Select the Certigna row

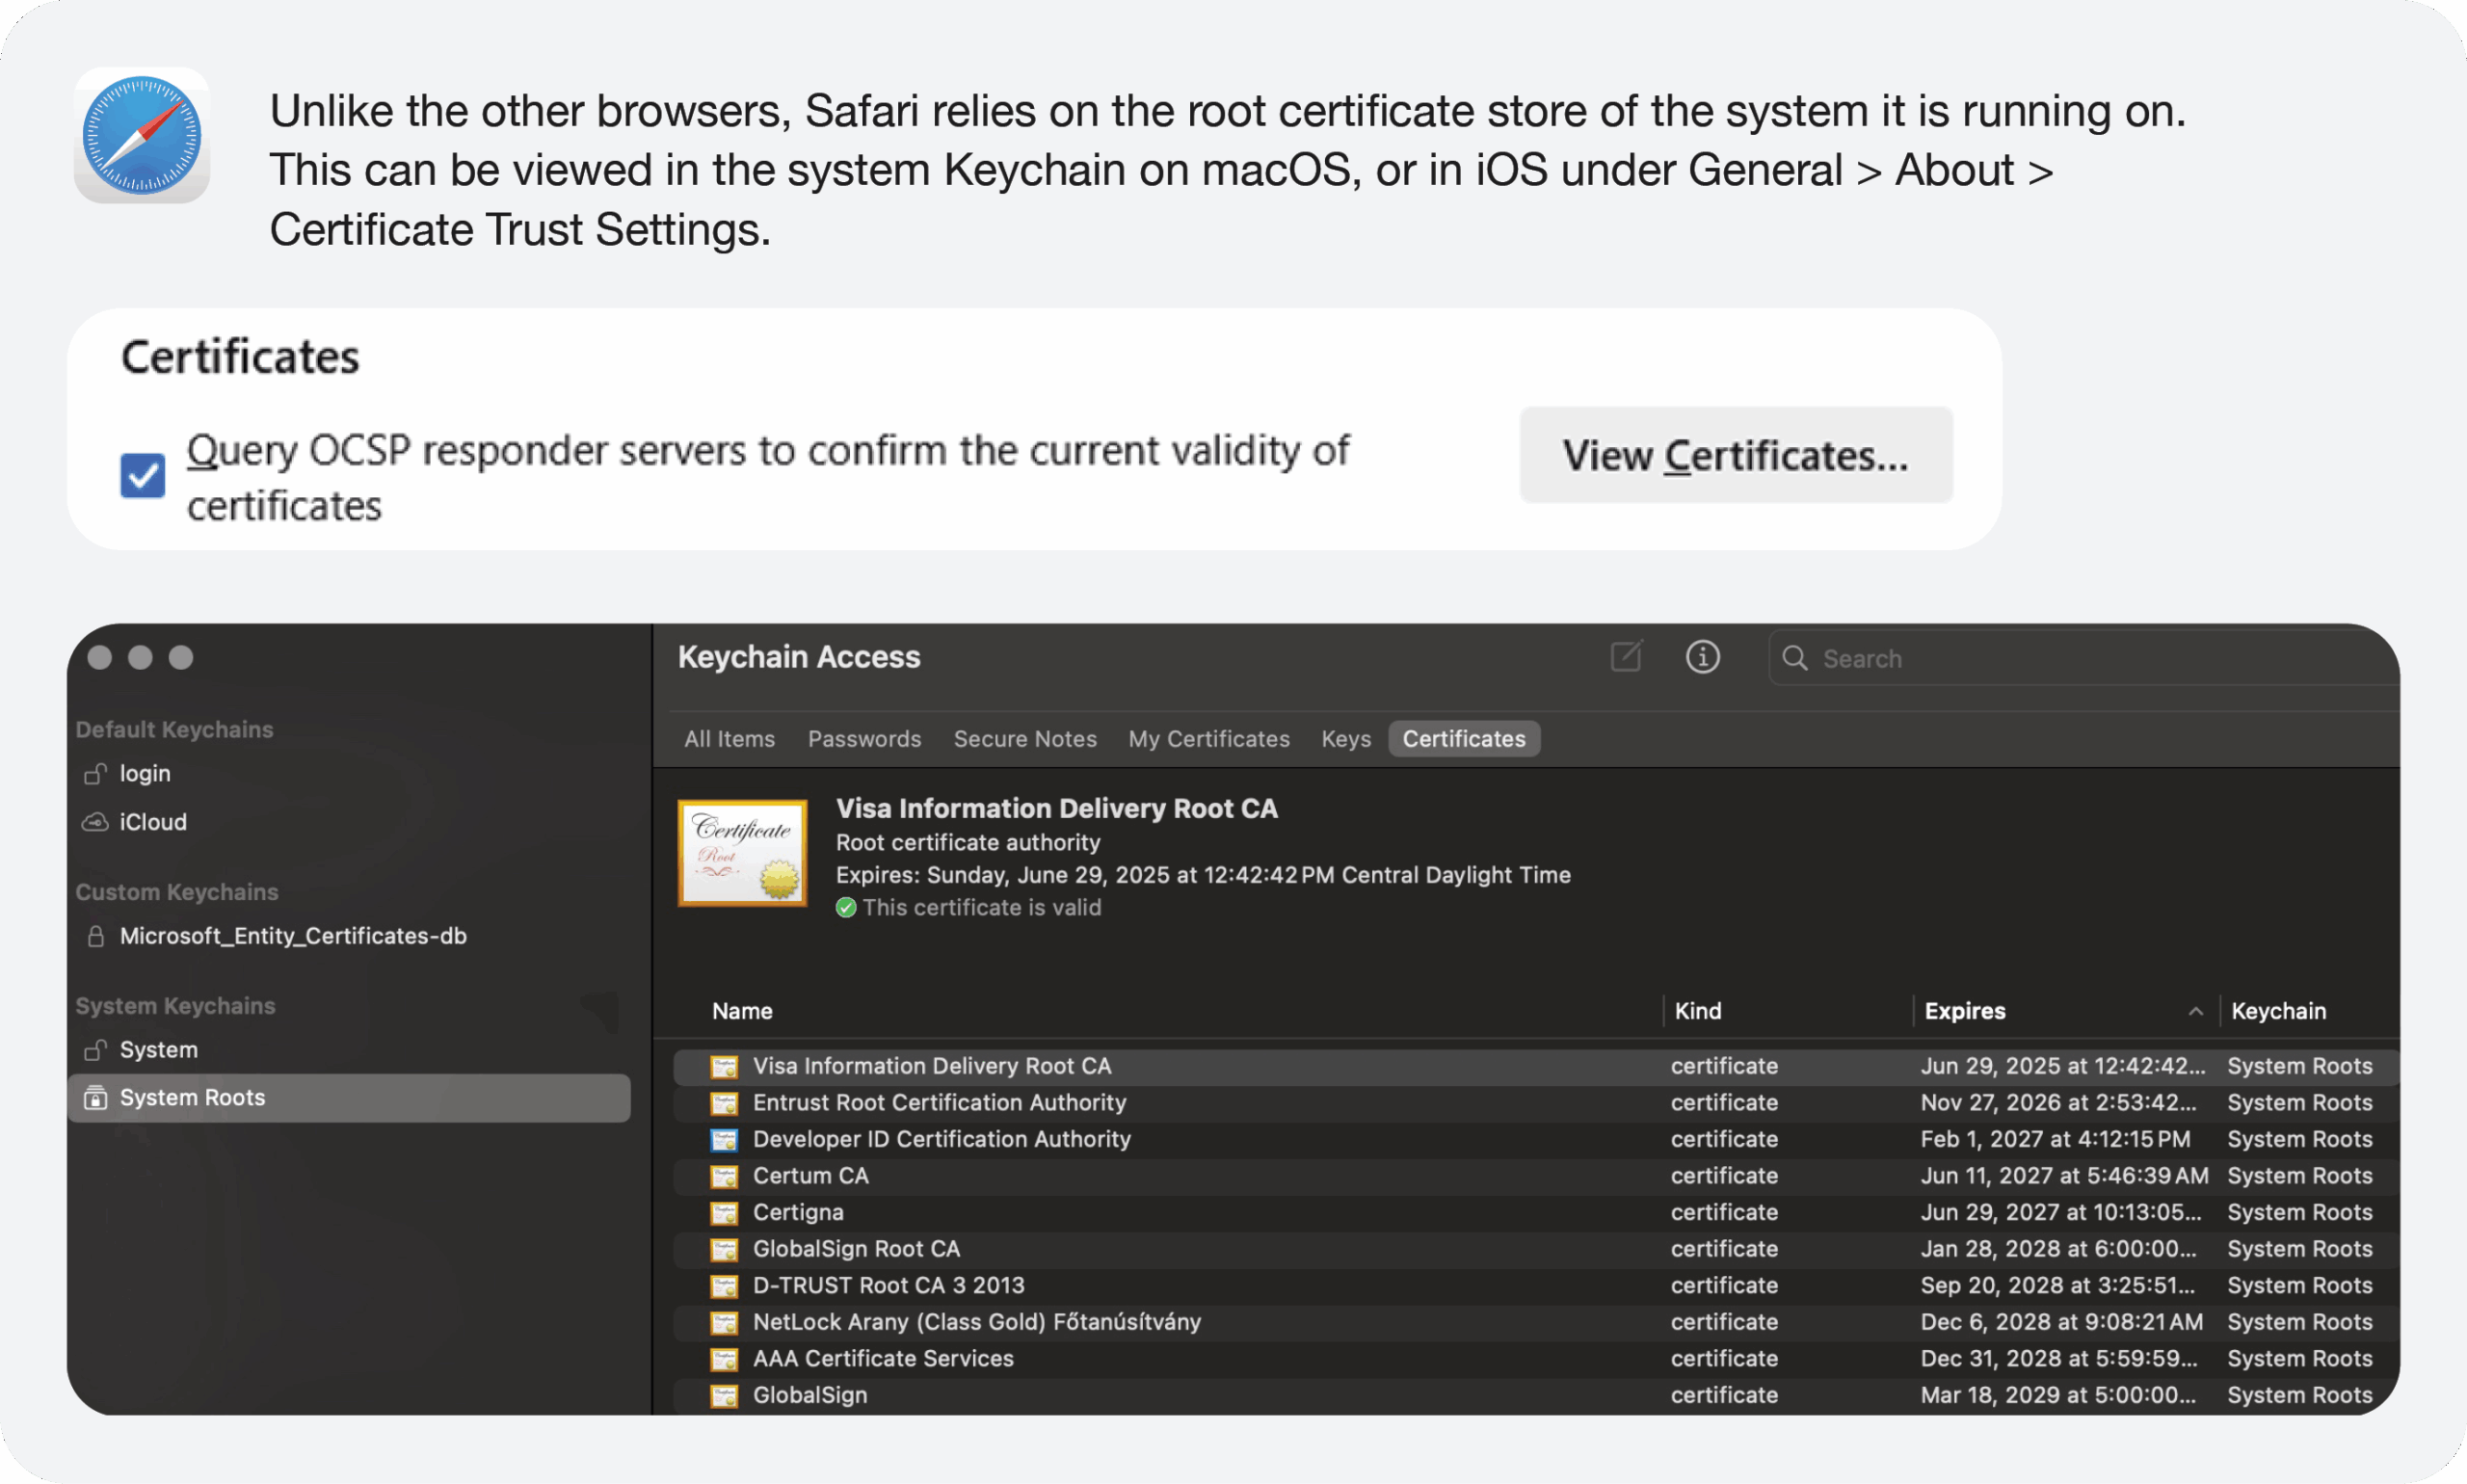point(1536,1213)
